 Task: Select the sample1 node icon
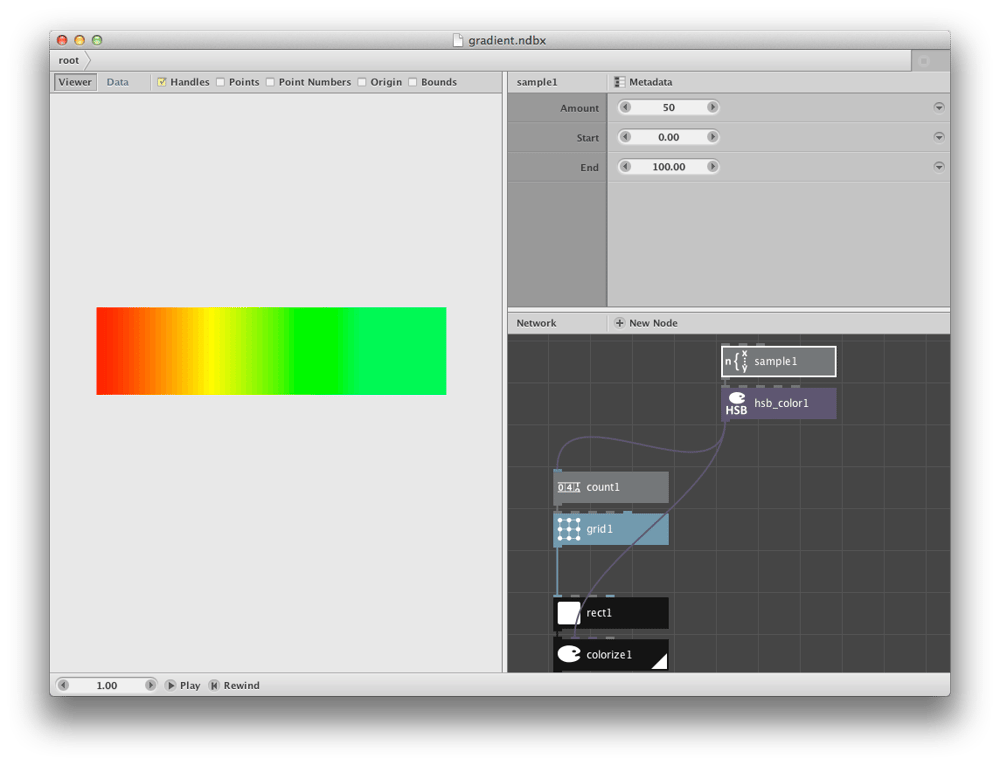tap(736, 361)
